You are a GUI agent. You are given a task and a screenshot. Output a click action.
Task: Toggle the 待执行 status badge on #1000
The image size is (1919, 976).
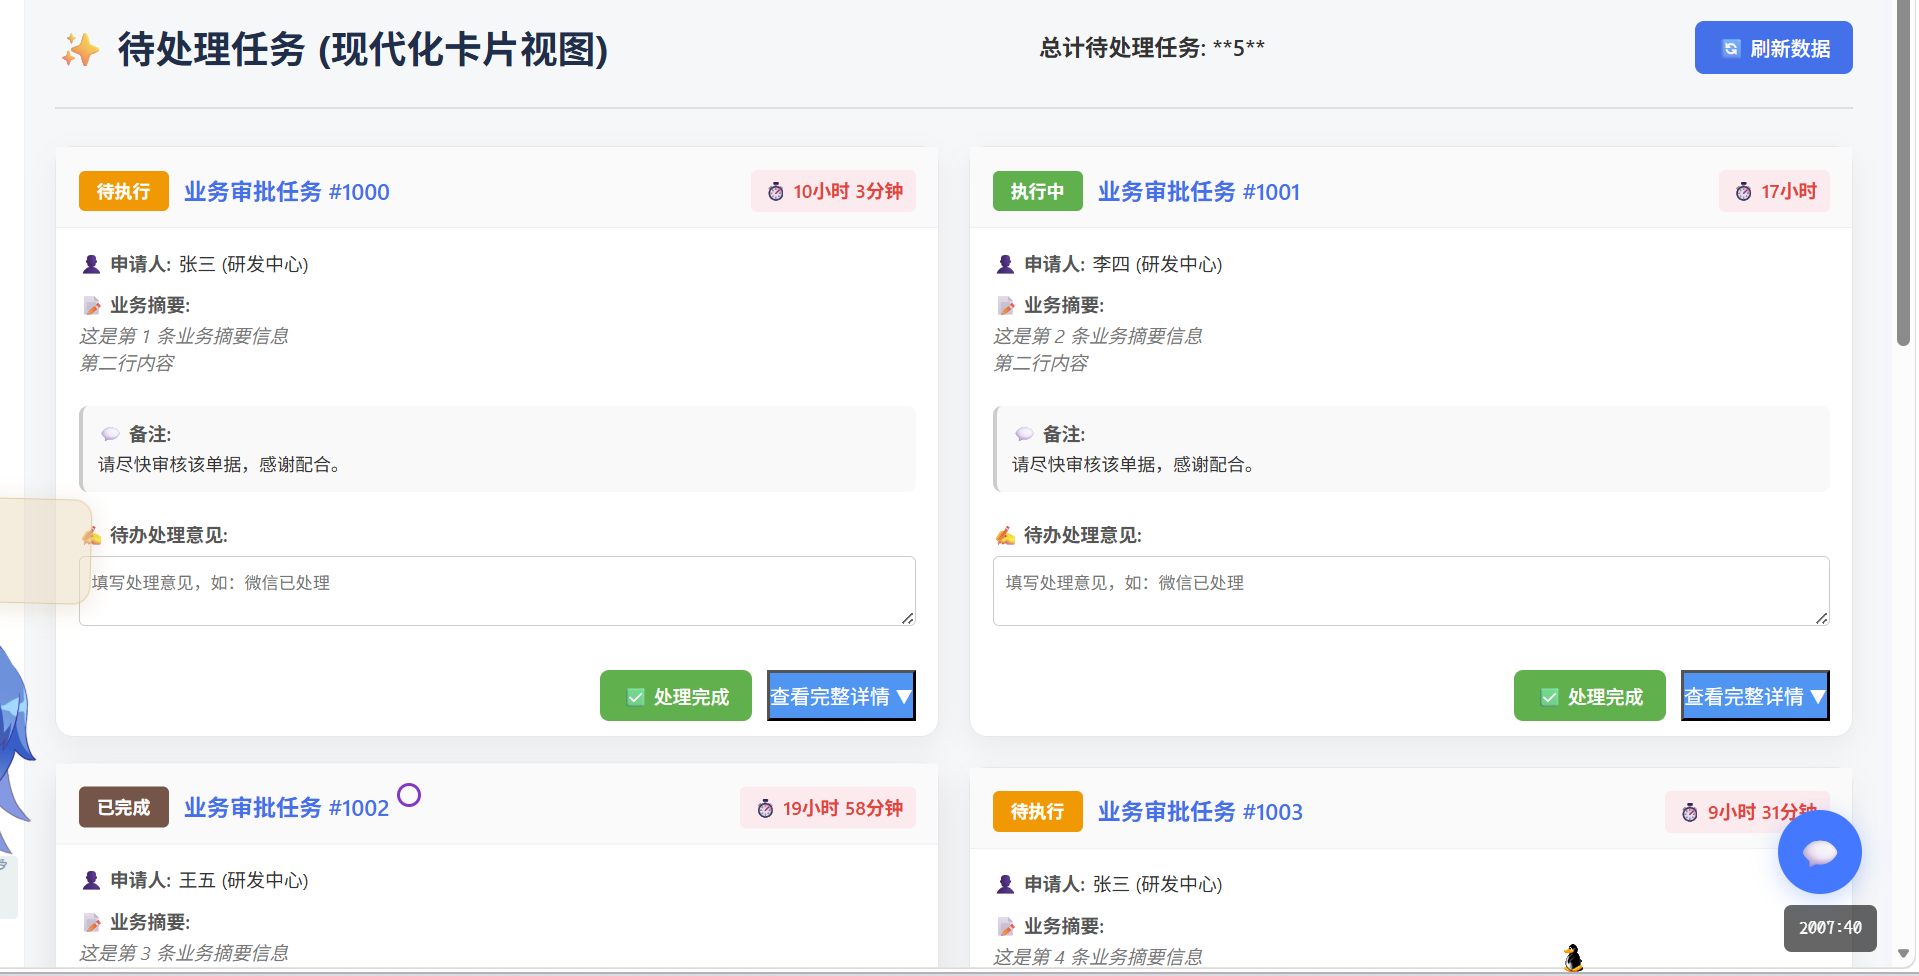pyautogui.click(x=124, y=191)
